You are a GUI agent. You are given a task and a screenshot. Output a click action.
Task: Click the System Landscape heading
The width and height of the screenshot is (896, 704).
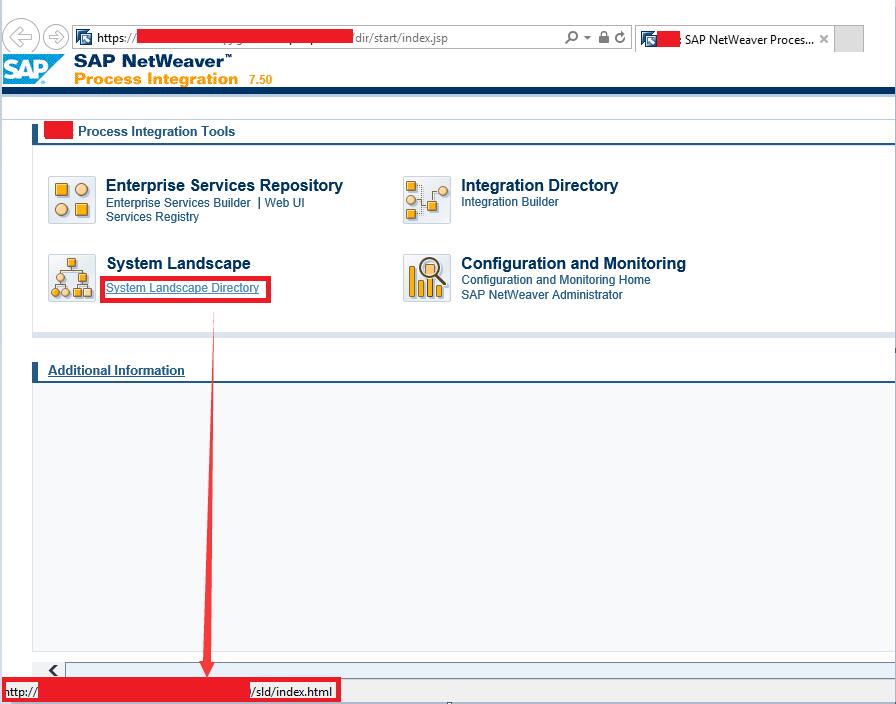(x=179, y=263)
